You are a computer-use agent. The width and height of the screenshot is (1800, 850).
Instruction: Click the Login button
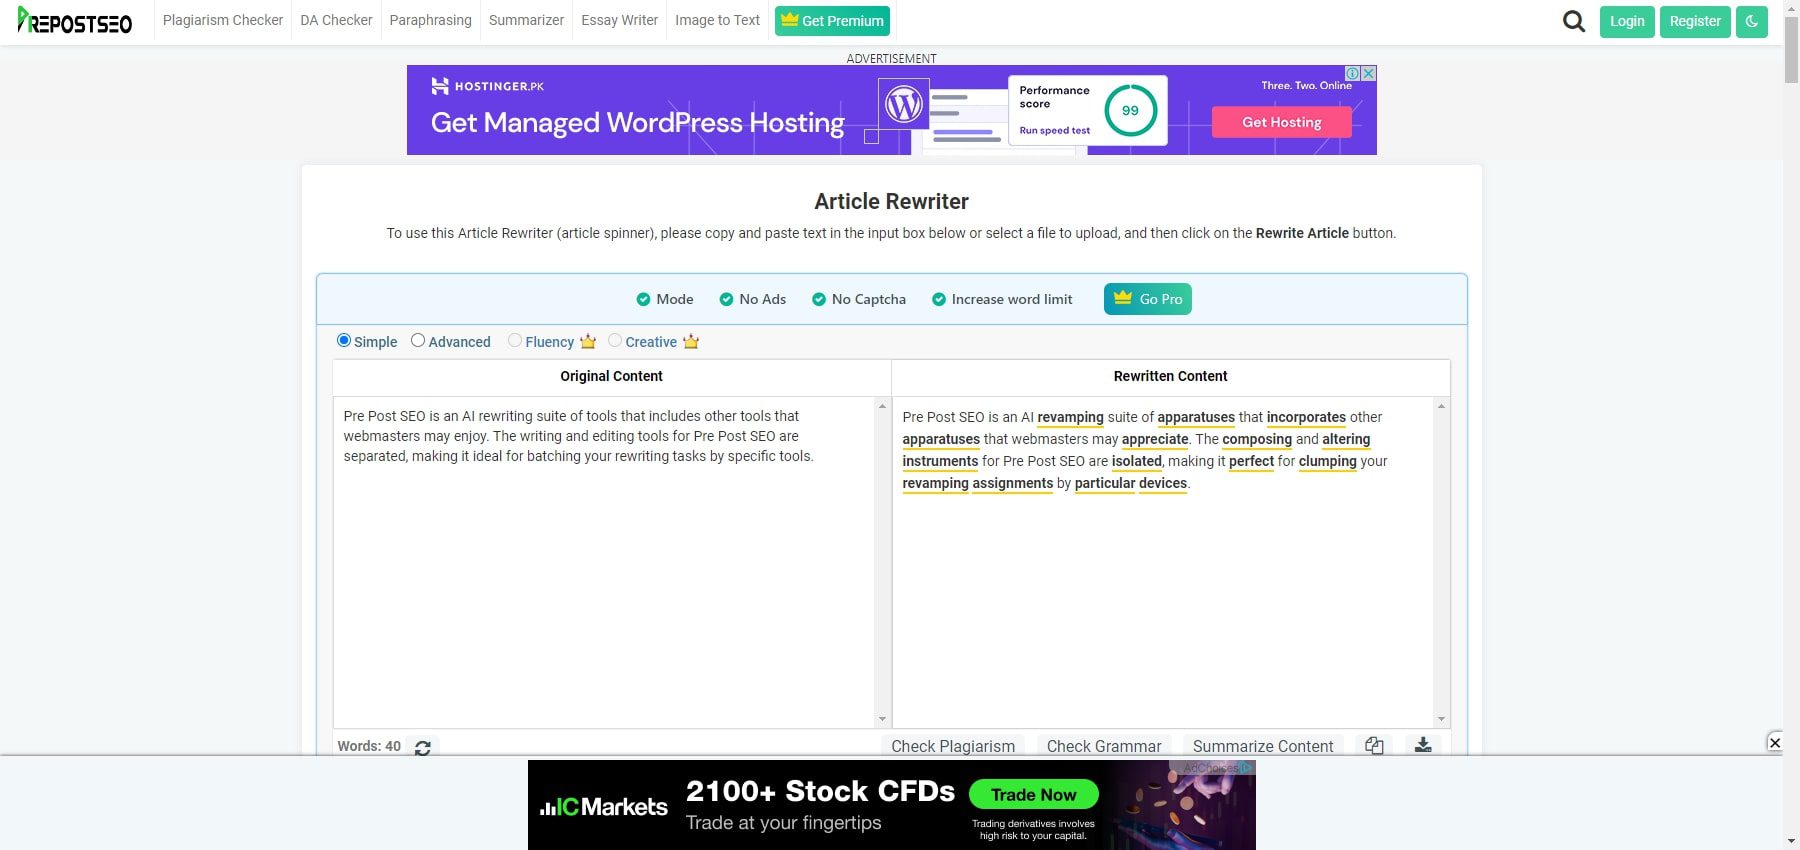pos(1627,21)
